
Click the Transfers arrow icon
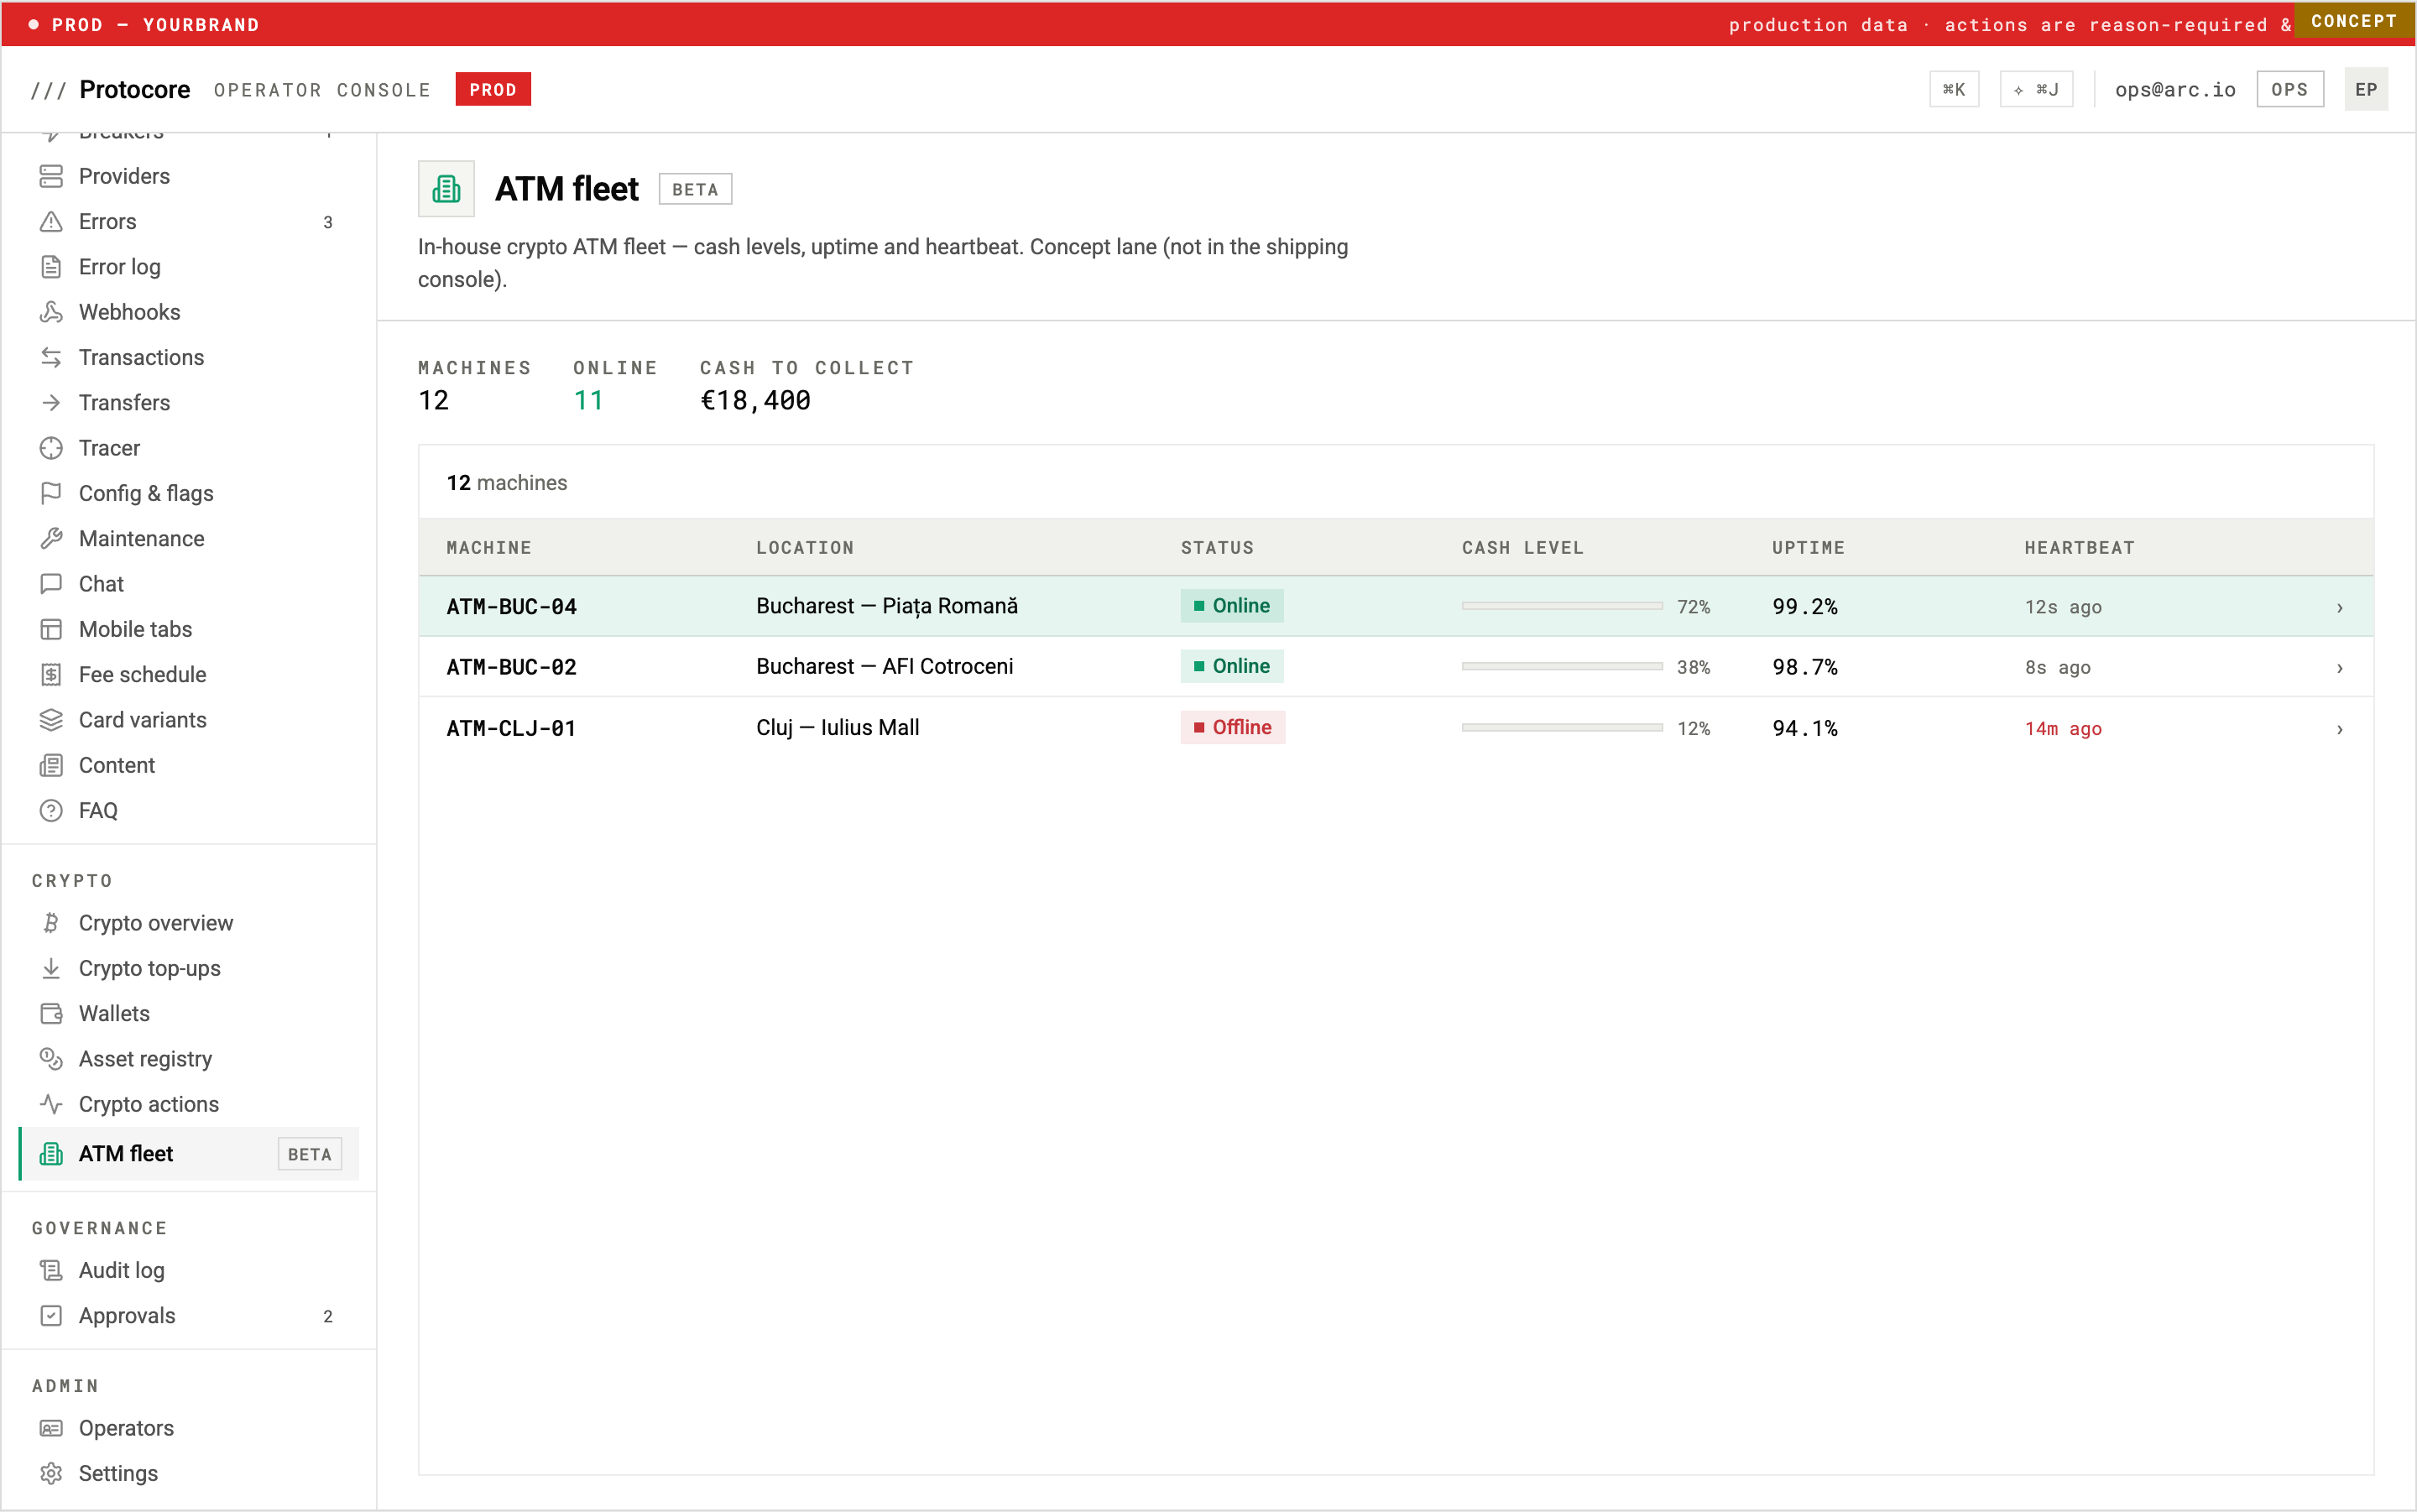pos(51,403)
